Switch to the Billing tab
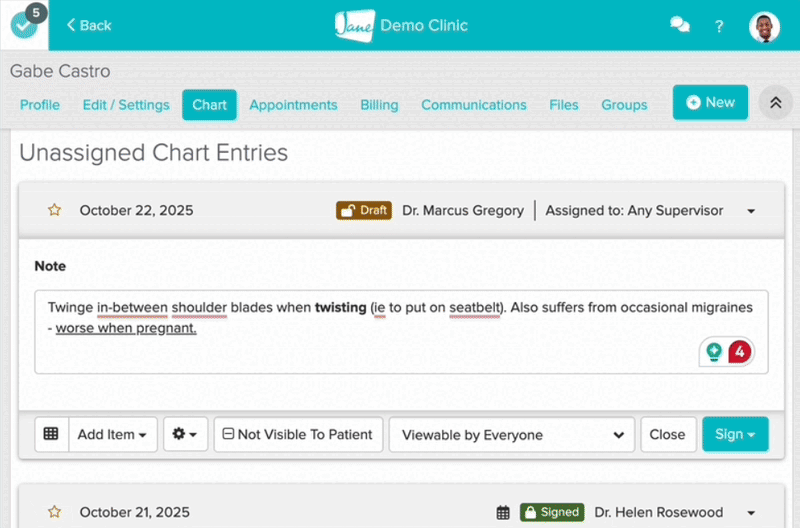Screen dimensions: 800x528 [379, 105]
